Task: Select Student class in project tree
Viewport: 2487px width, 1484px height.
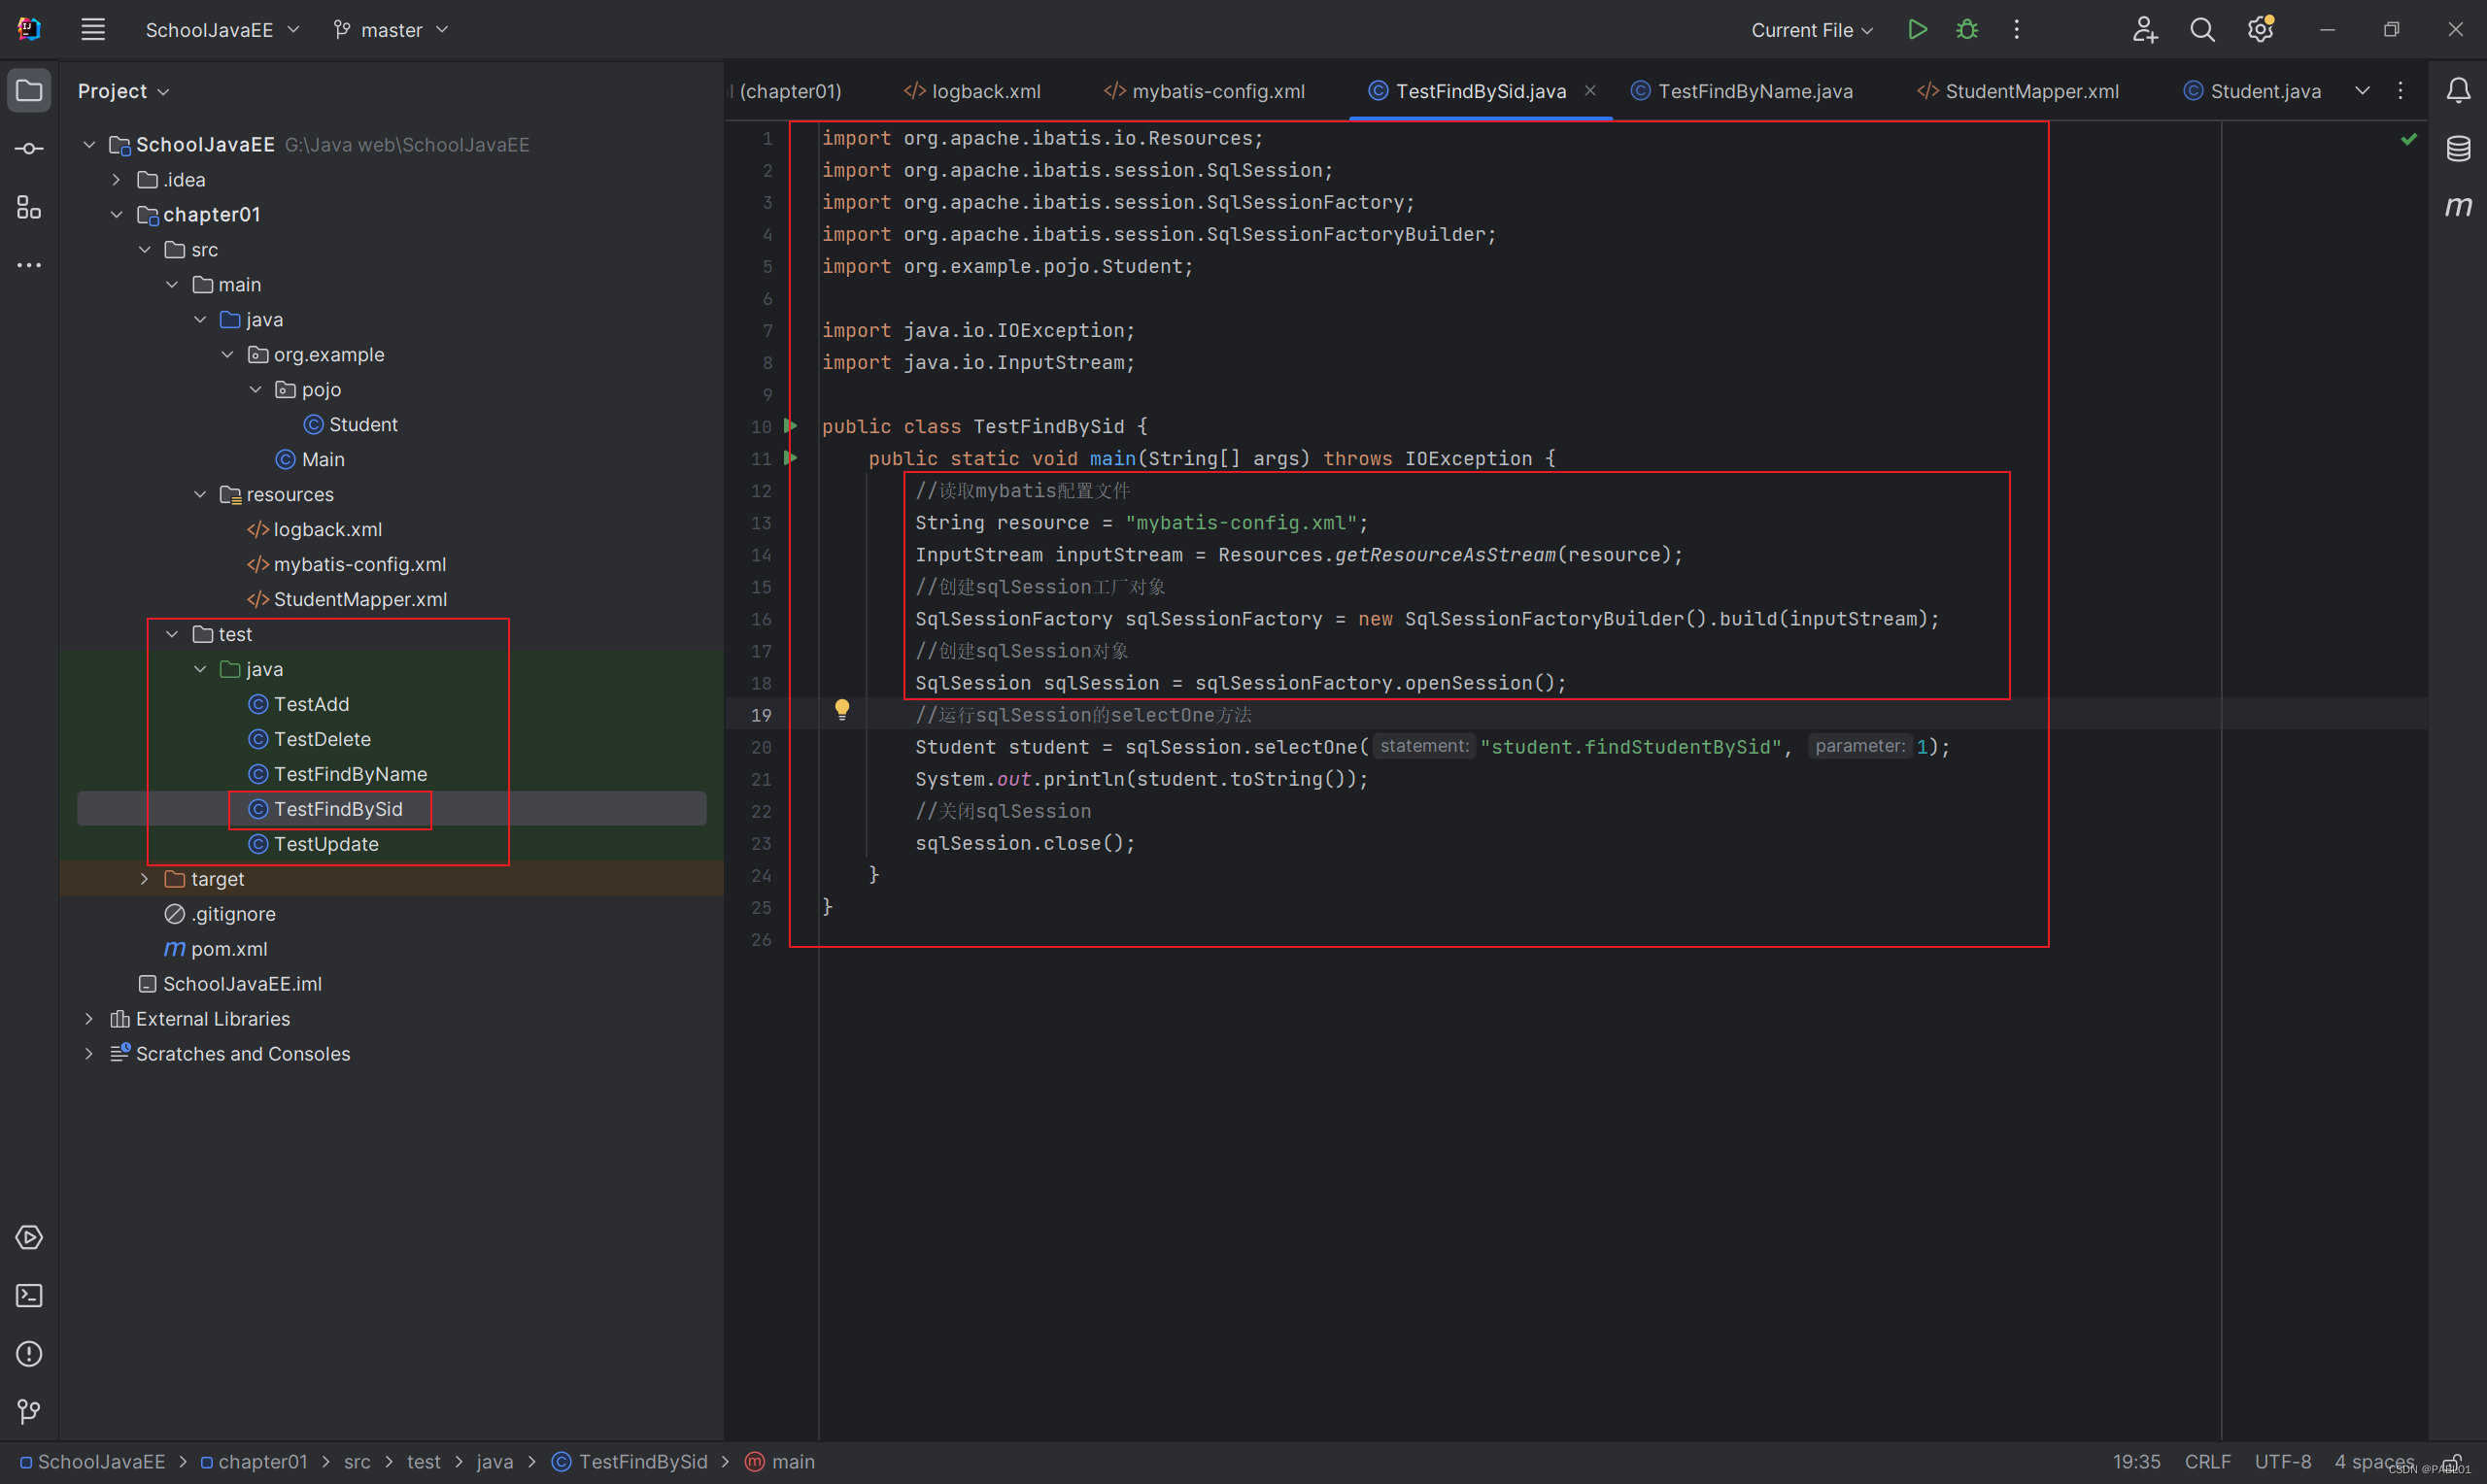Action: pyautogui.click(x=350, y=425)
